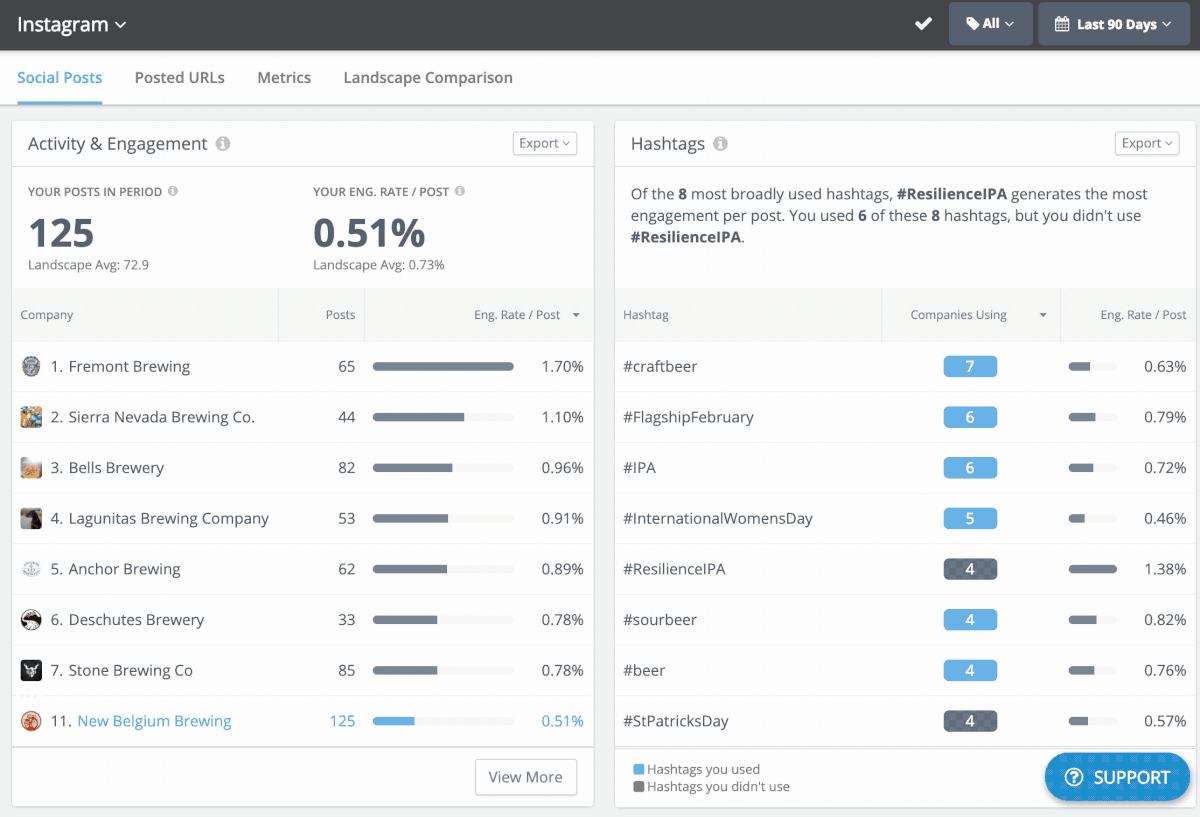Click the Company column header
This screenshot has height=817, width=1200.
(47, 315)
